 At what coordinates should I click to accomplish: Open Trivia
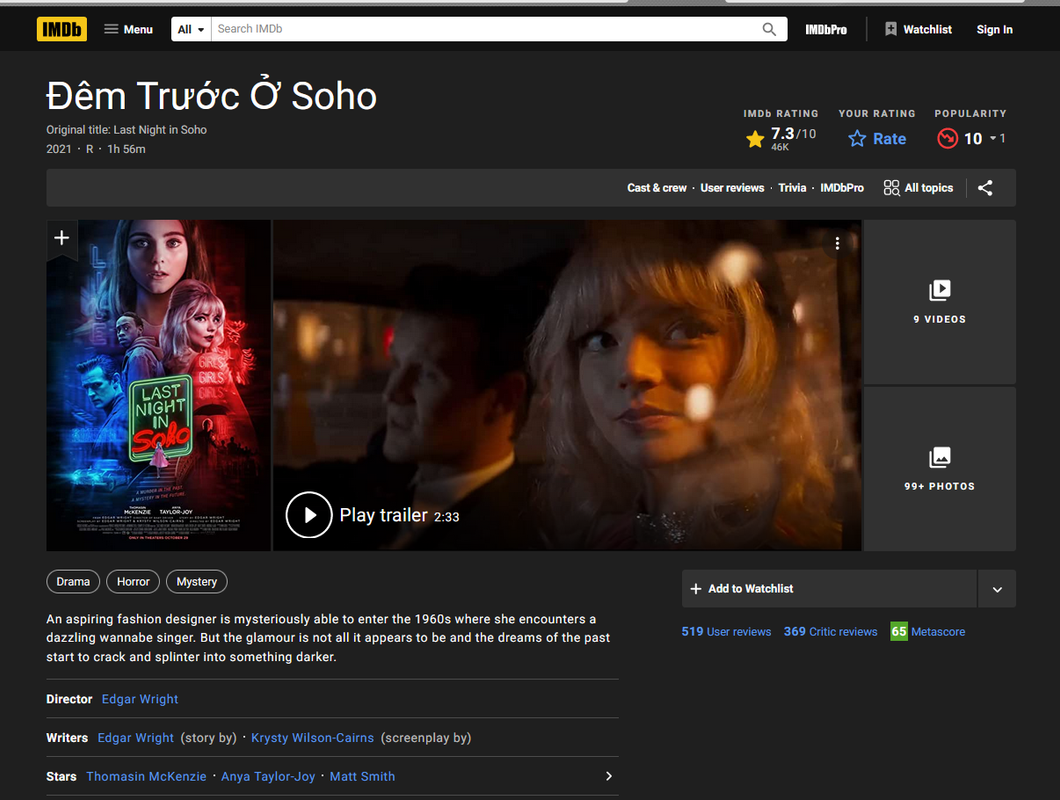792,188
